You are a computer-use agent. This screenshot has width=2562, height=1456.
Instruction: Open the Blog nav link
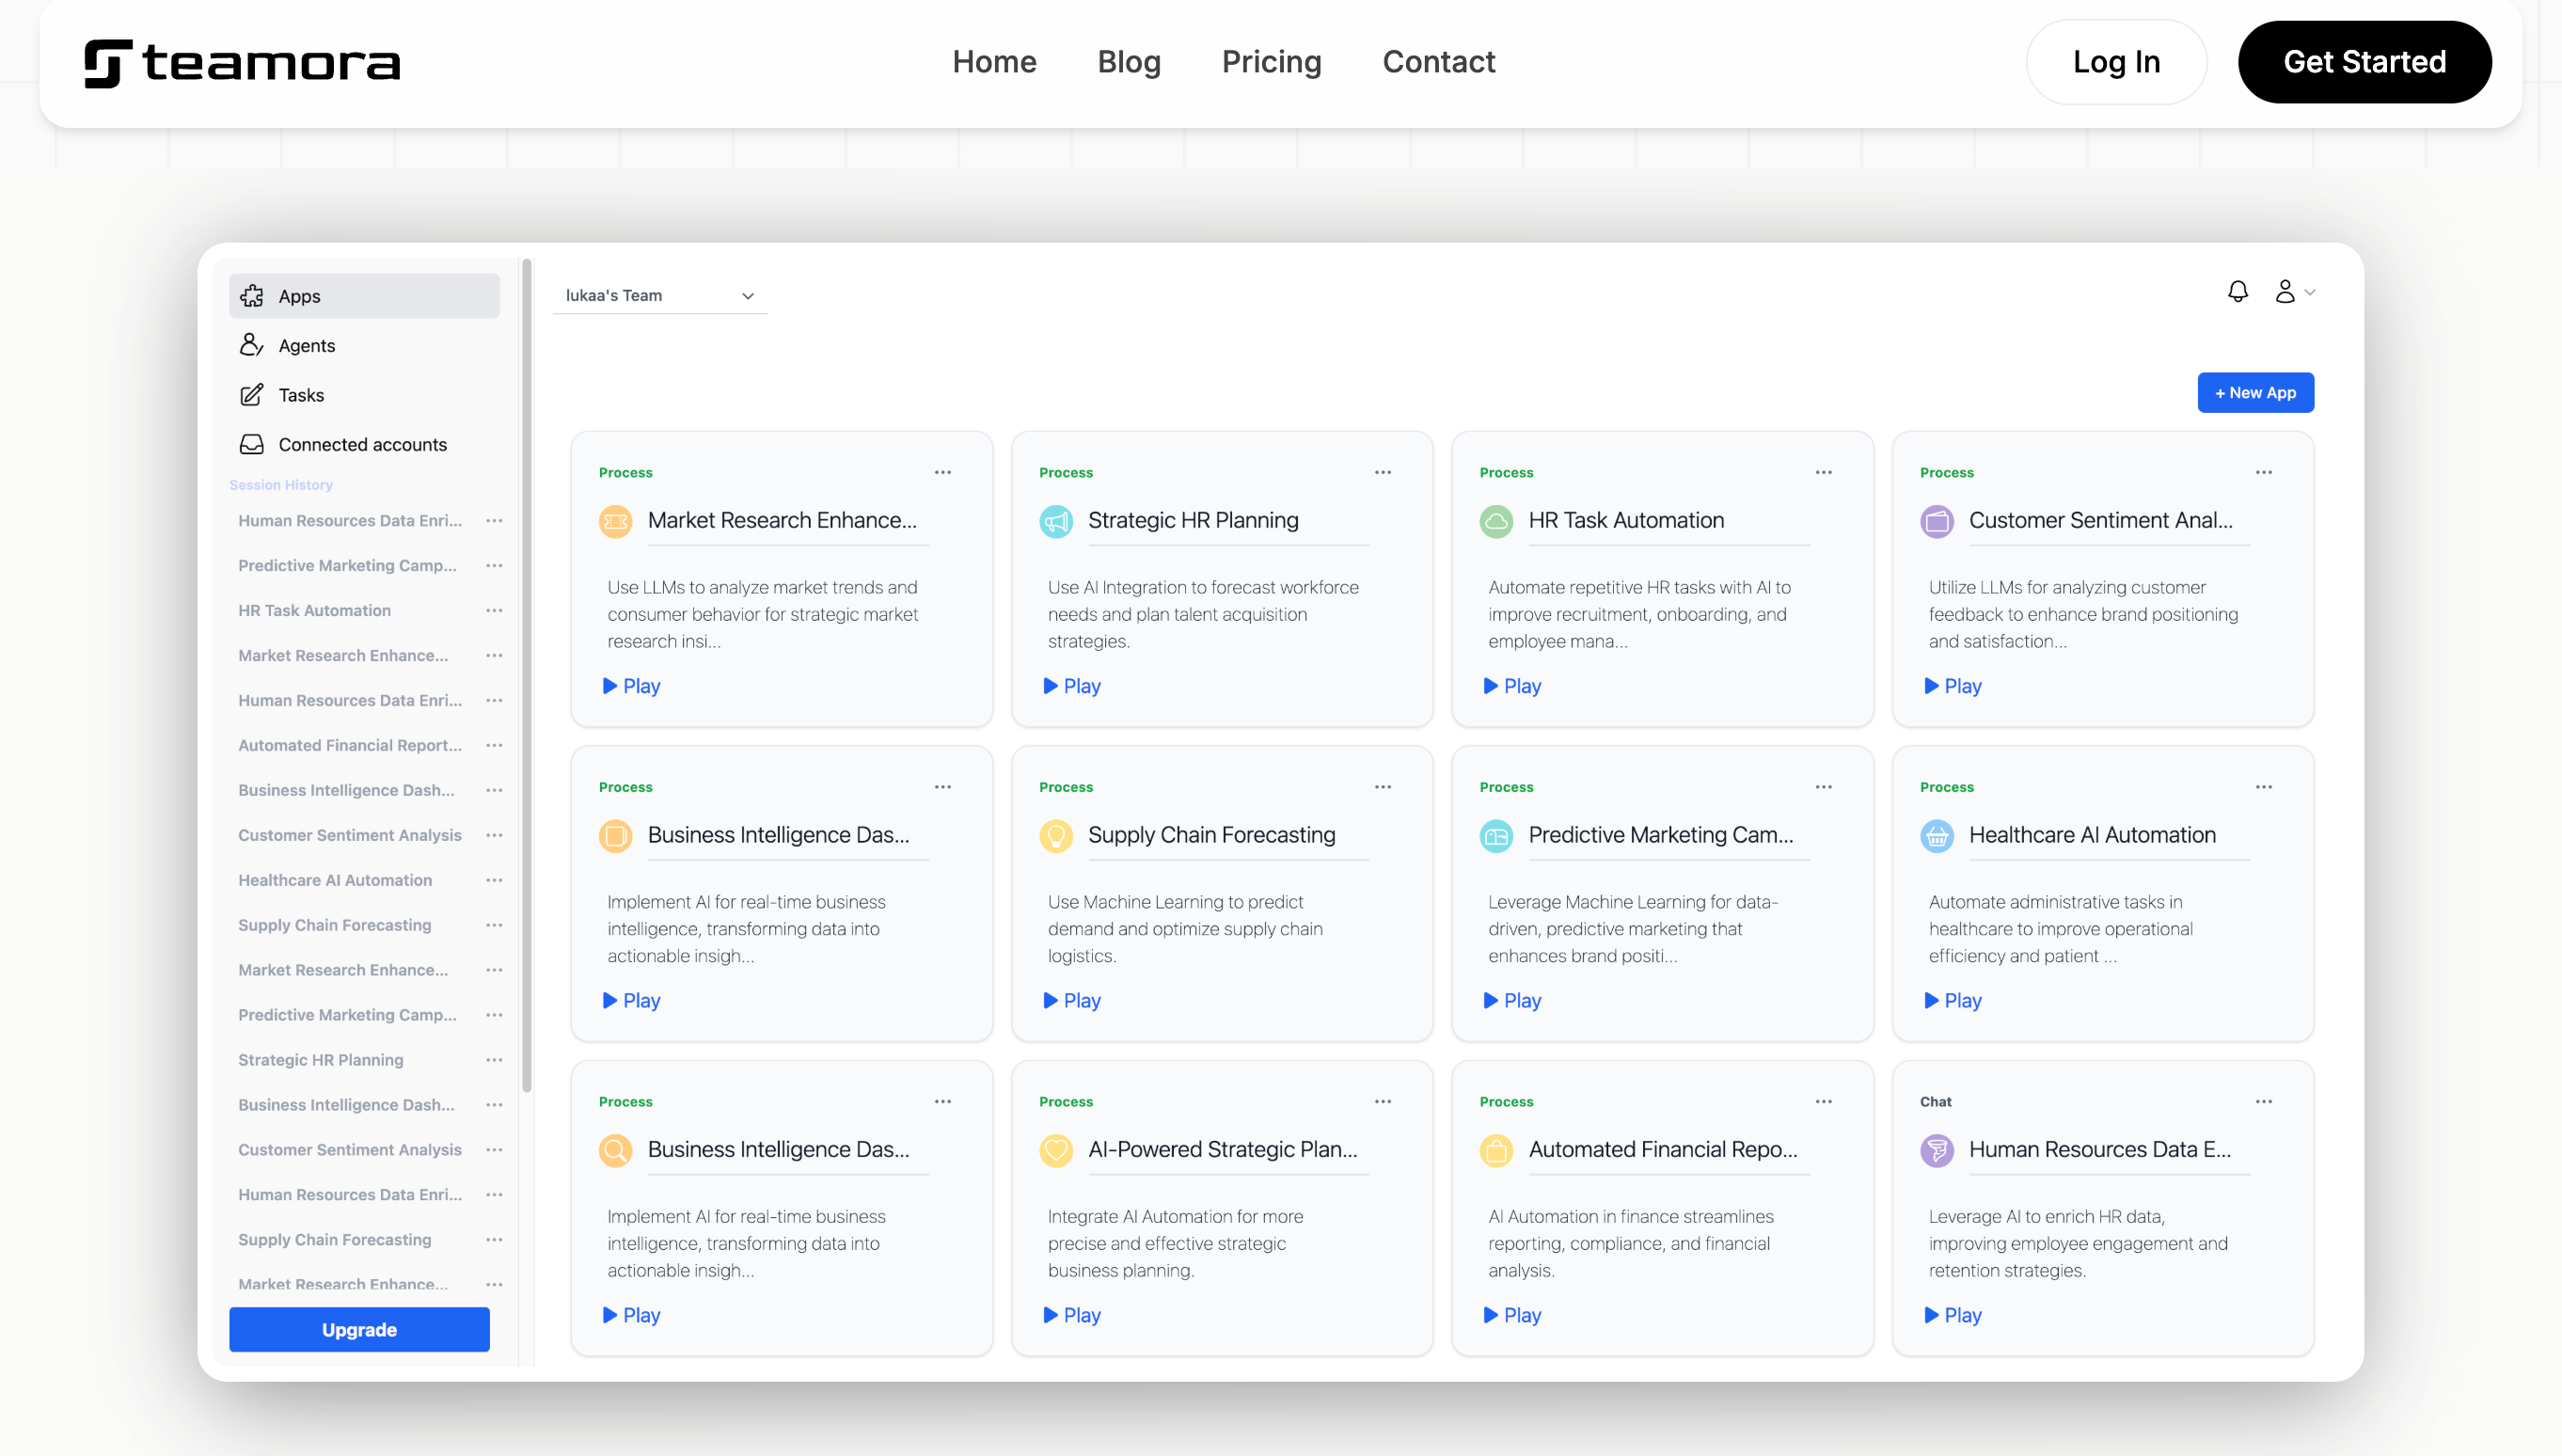1128,62
